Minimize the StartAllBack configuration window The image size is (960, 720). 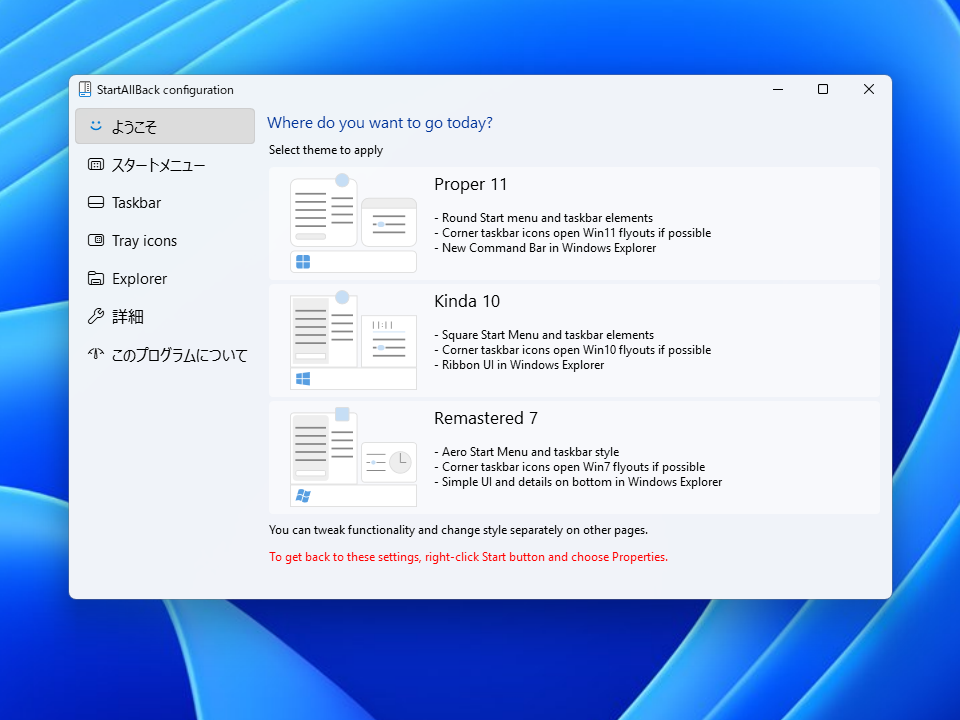pos(778,89)
